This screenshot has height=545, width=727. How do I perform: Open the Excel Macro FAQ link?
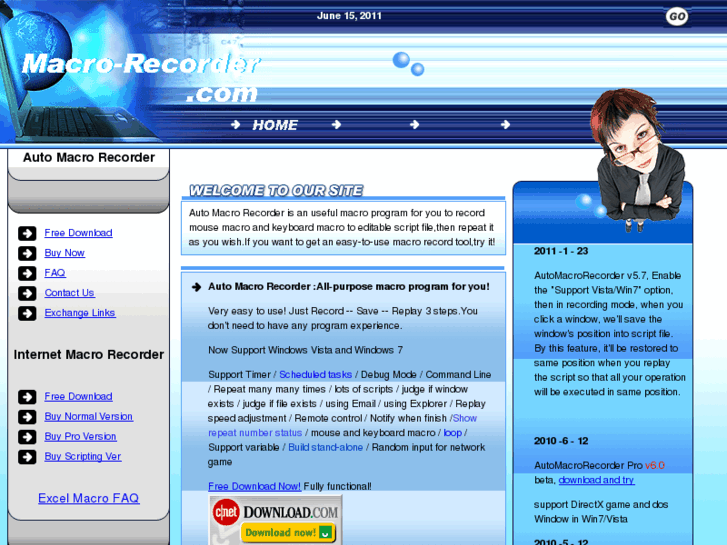point(89,498)
